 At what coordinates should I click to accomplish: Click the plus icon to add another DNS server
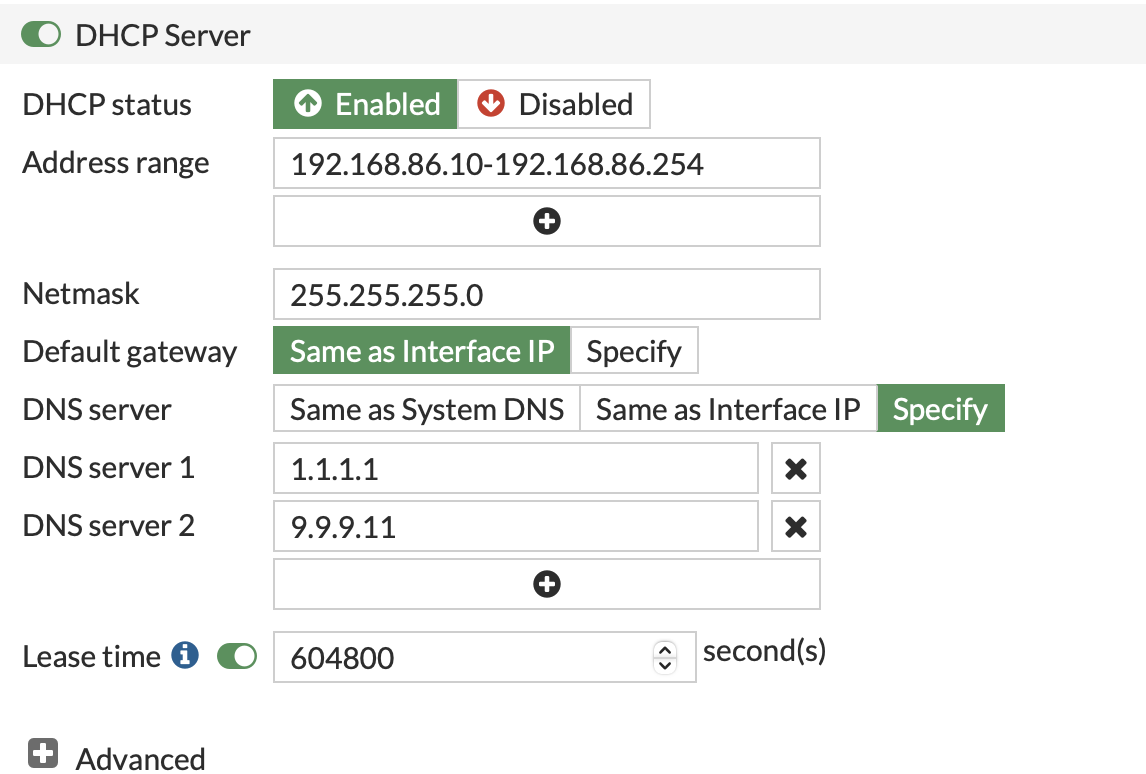[x=546, y=583]
